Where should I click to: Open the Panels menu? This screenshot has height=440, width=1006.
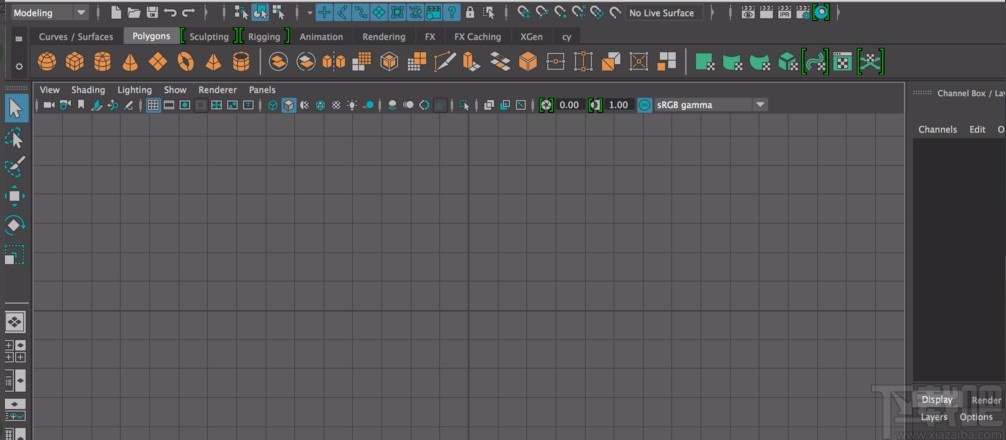(x=262, y=90)
